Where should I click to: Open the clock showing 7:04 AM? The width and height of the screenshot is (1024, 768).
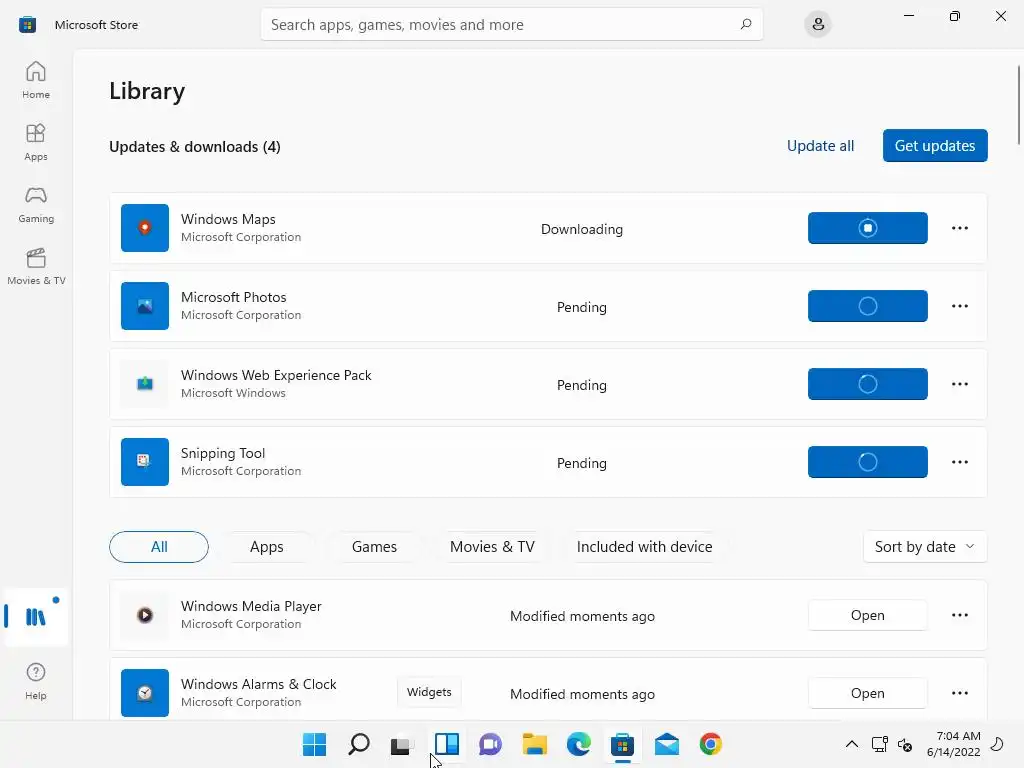coord(953,744)
